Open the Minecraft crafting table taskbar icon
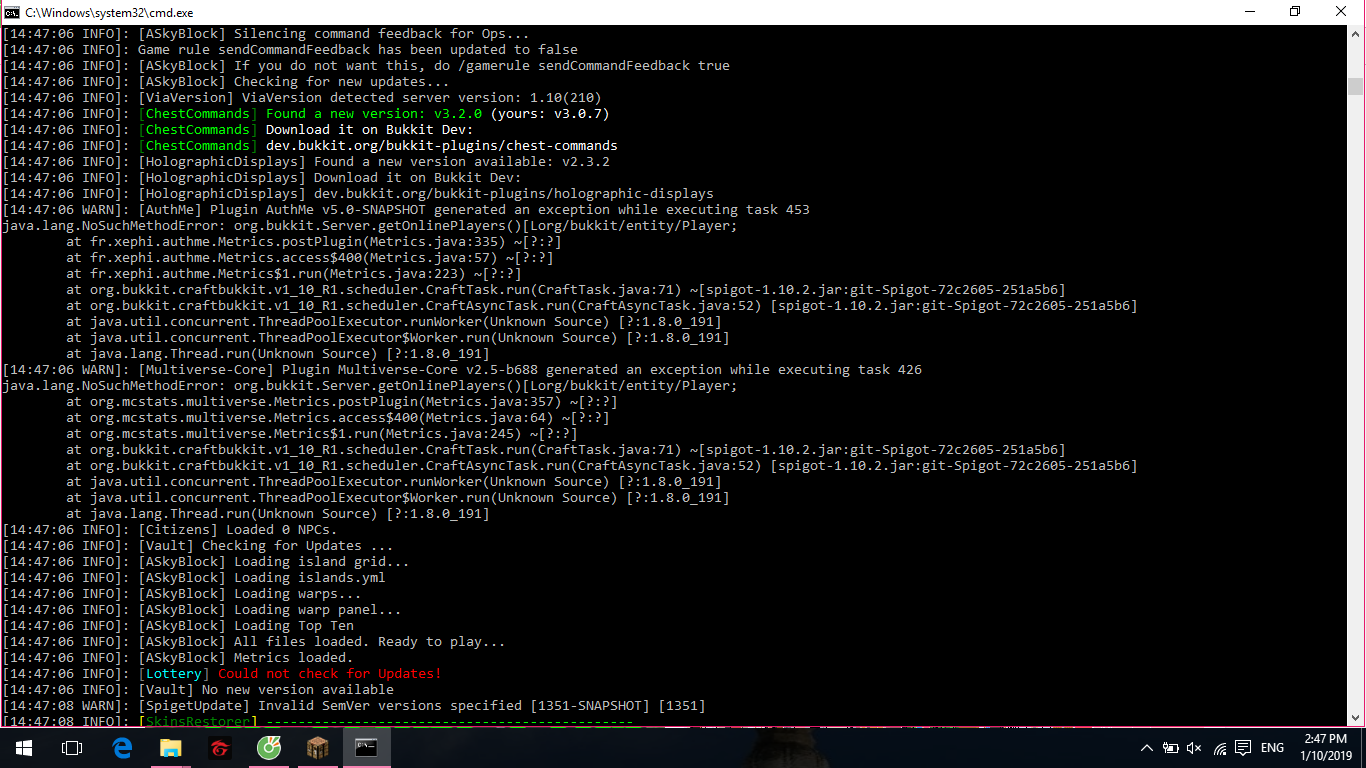Image resolution: width=1366 pixels, height=768 pixels. [318, 748]
